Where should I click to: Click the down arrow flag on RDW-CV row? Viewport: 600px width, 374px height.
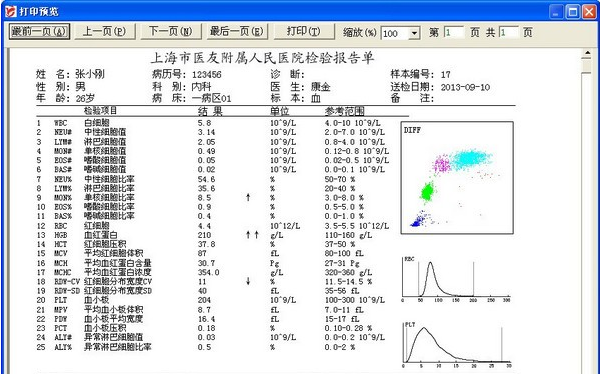pos(248,282)
